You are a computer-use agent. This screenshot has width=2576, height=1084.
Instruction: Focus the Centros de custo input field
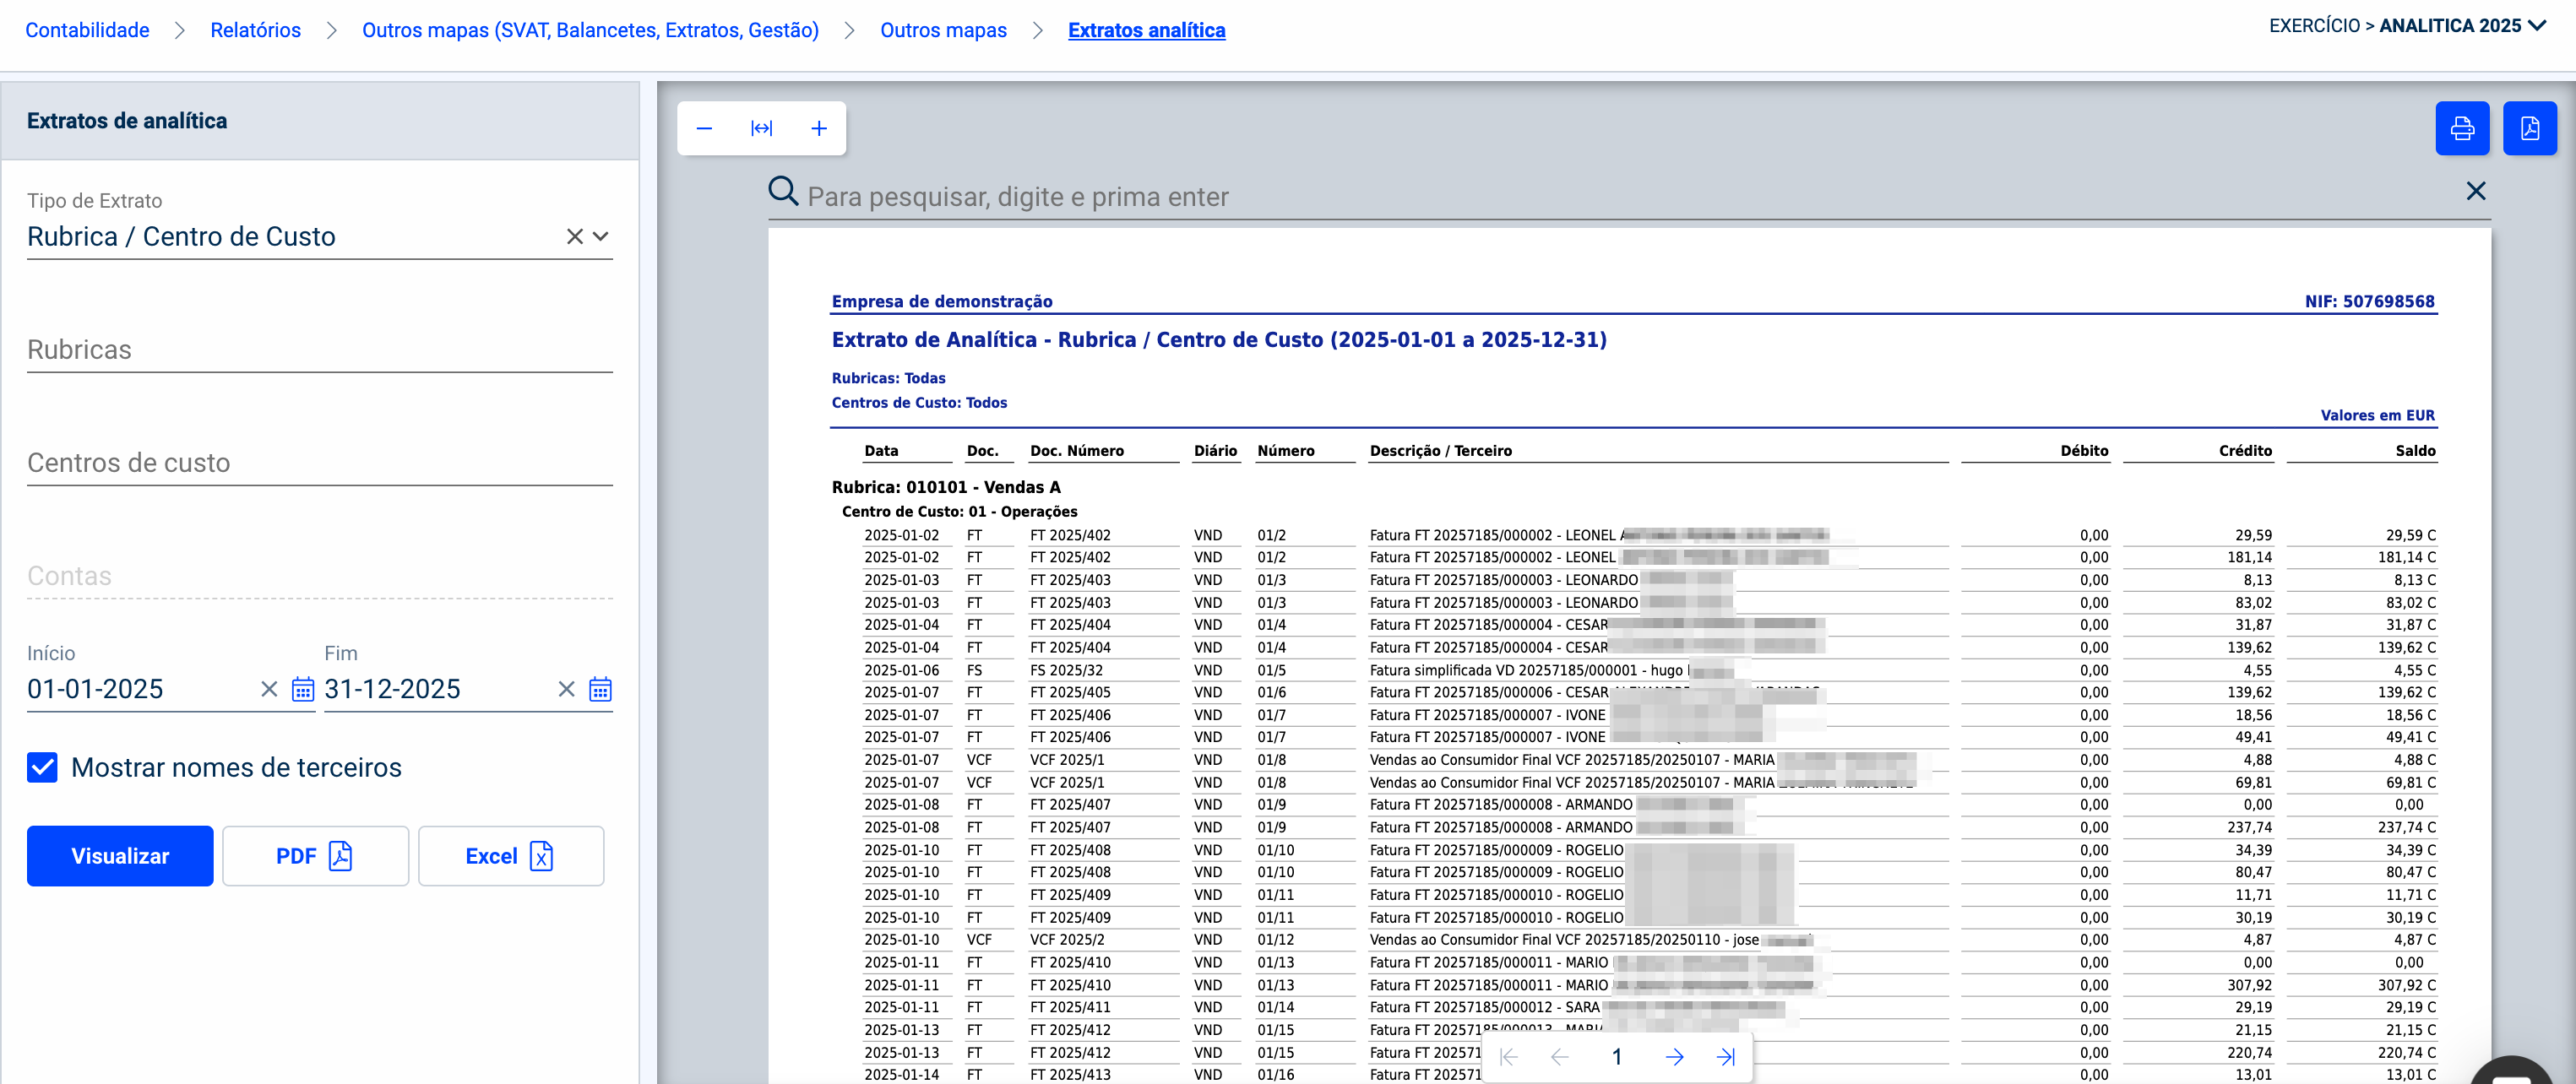320,463
